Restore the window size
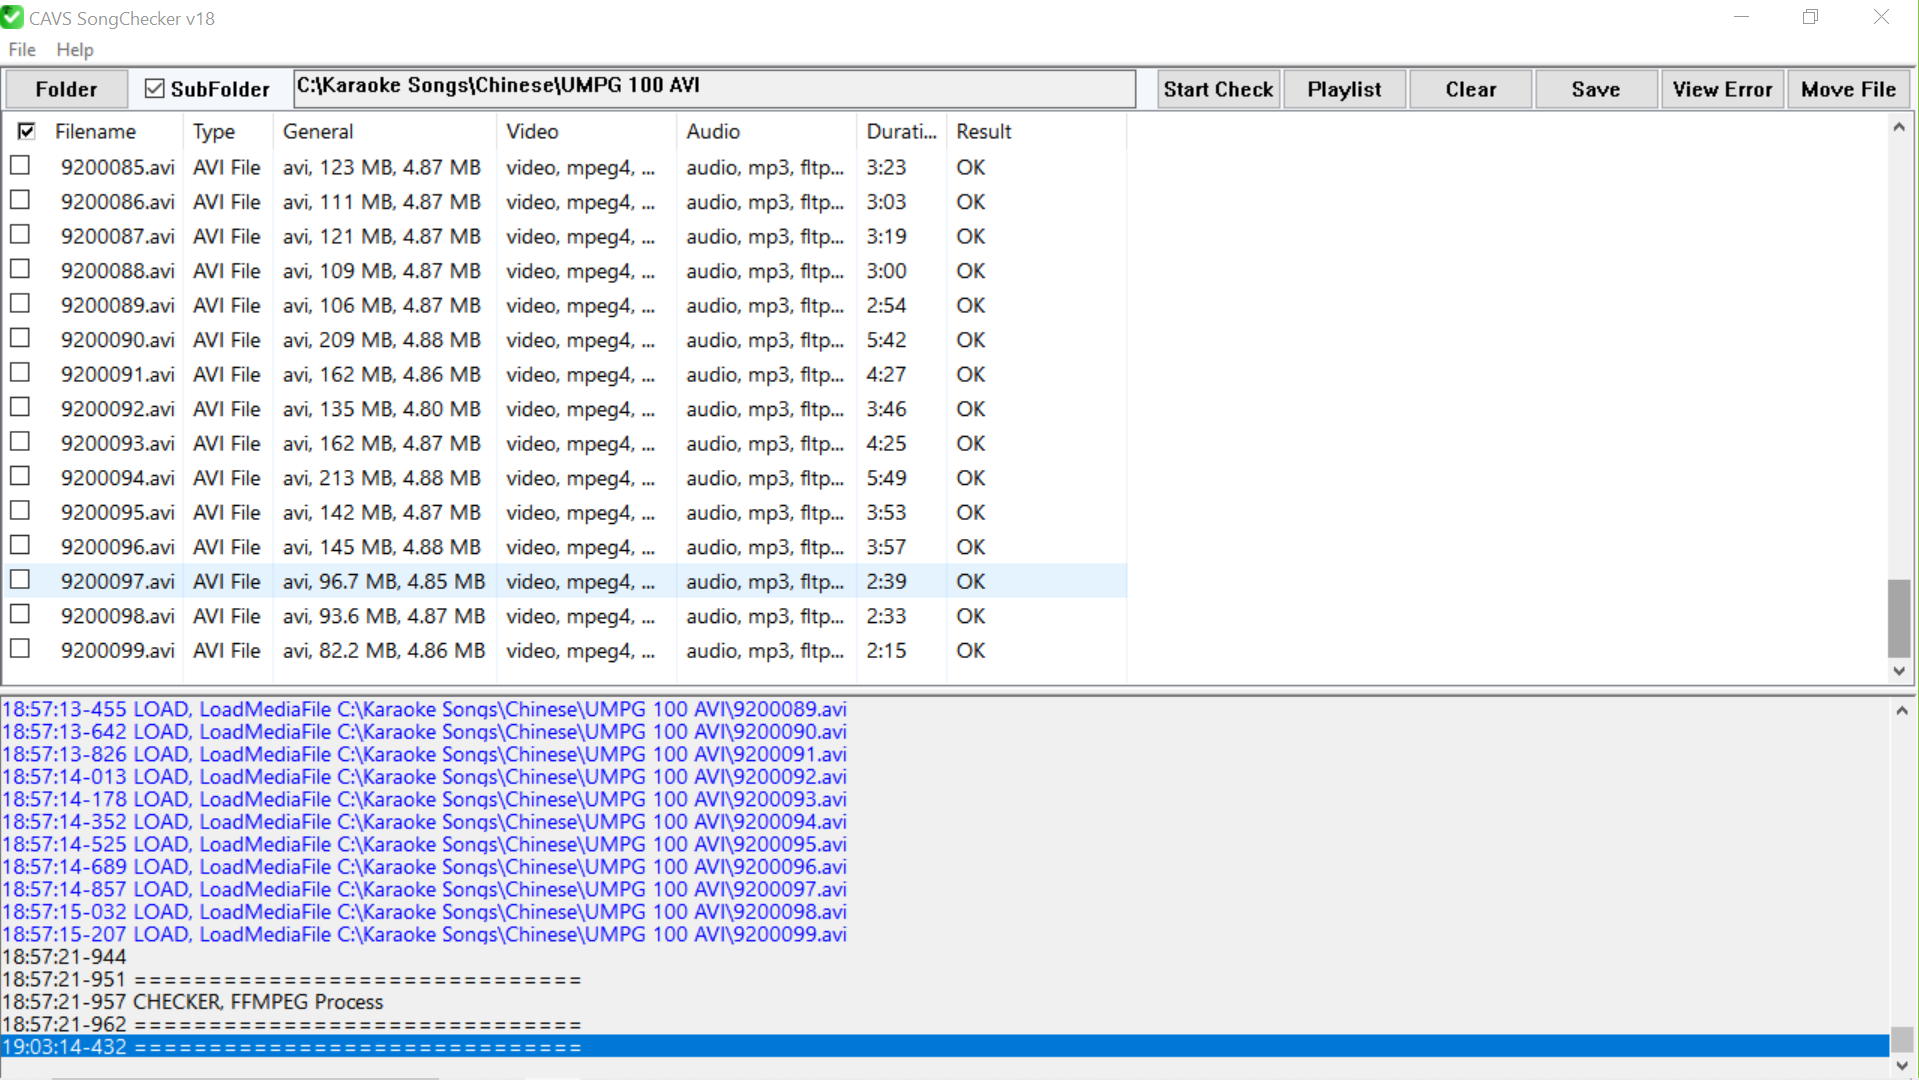The image size is (1919, 1080). (x=1810, y=17)
